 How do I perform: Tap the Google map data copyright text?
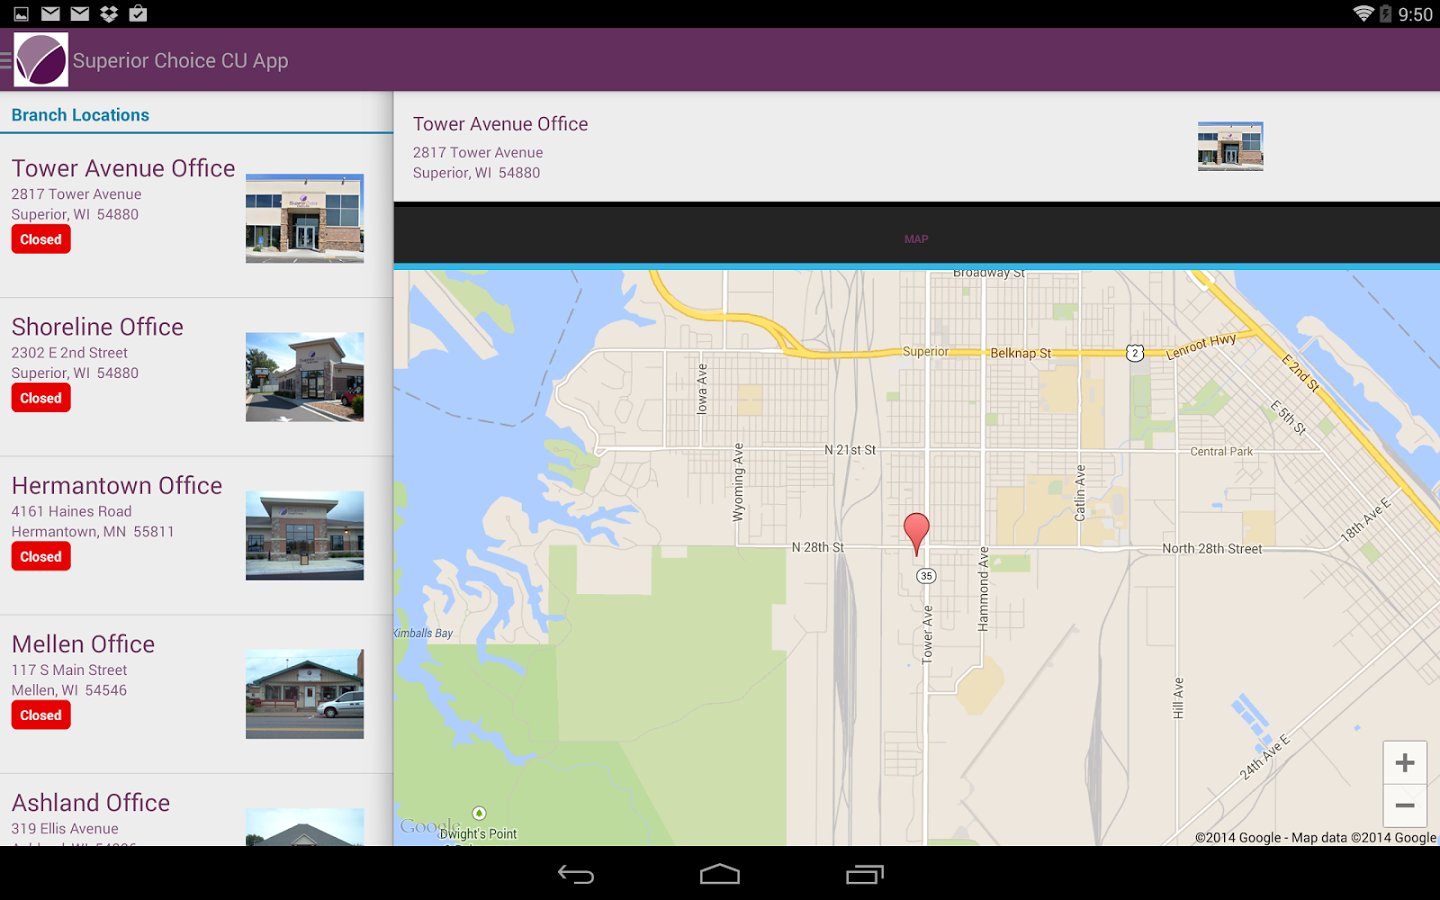point(1315,838)
